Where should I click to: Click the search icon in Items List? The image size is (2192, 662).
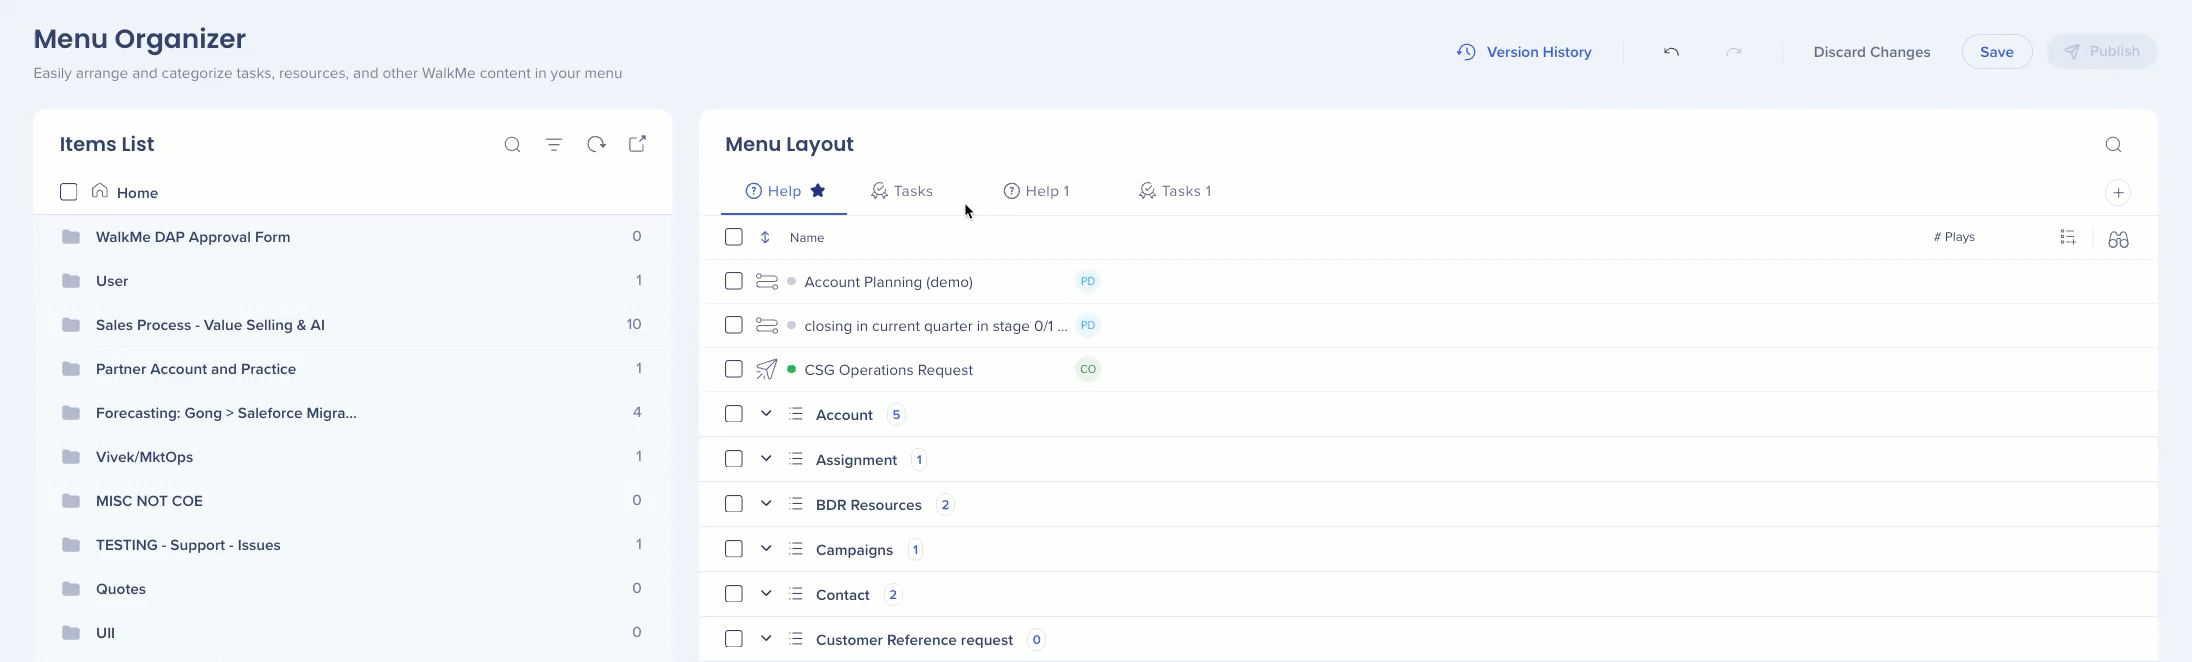(512, 145)
